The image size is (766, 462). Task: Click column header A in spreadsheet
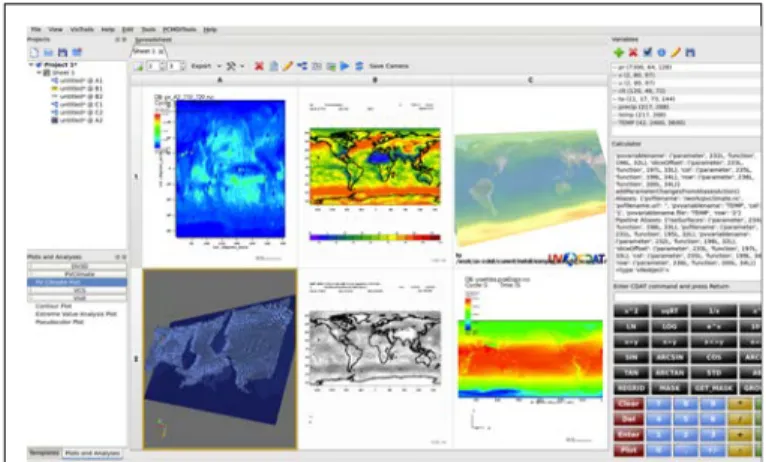[x=220, y=80]
